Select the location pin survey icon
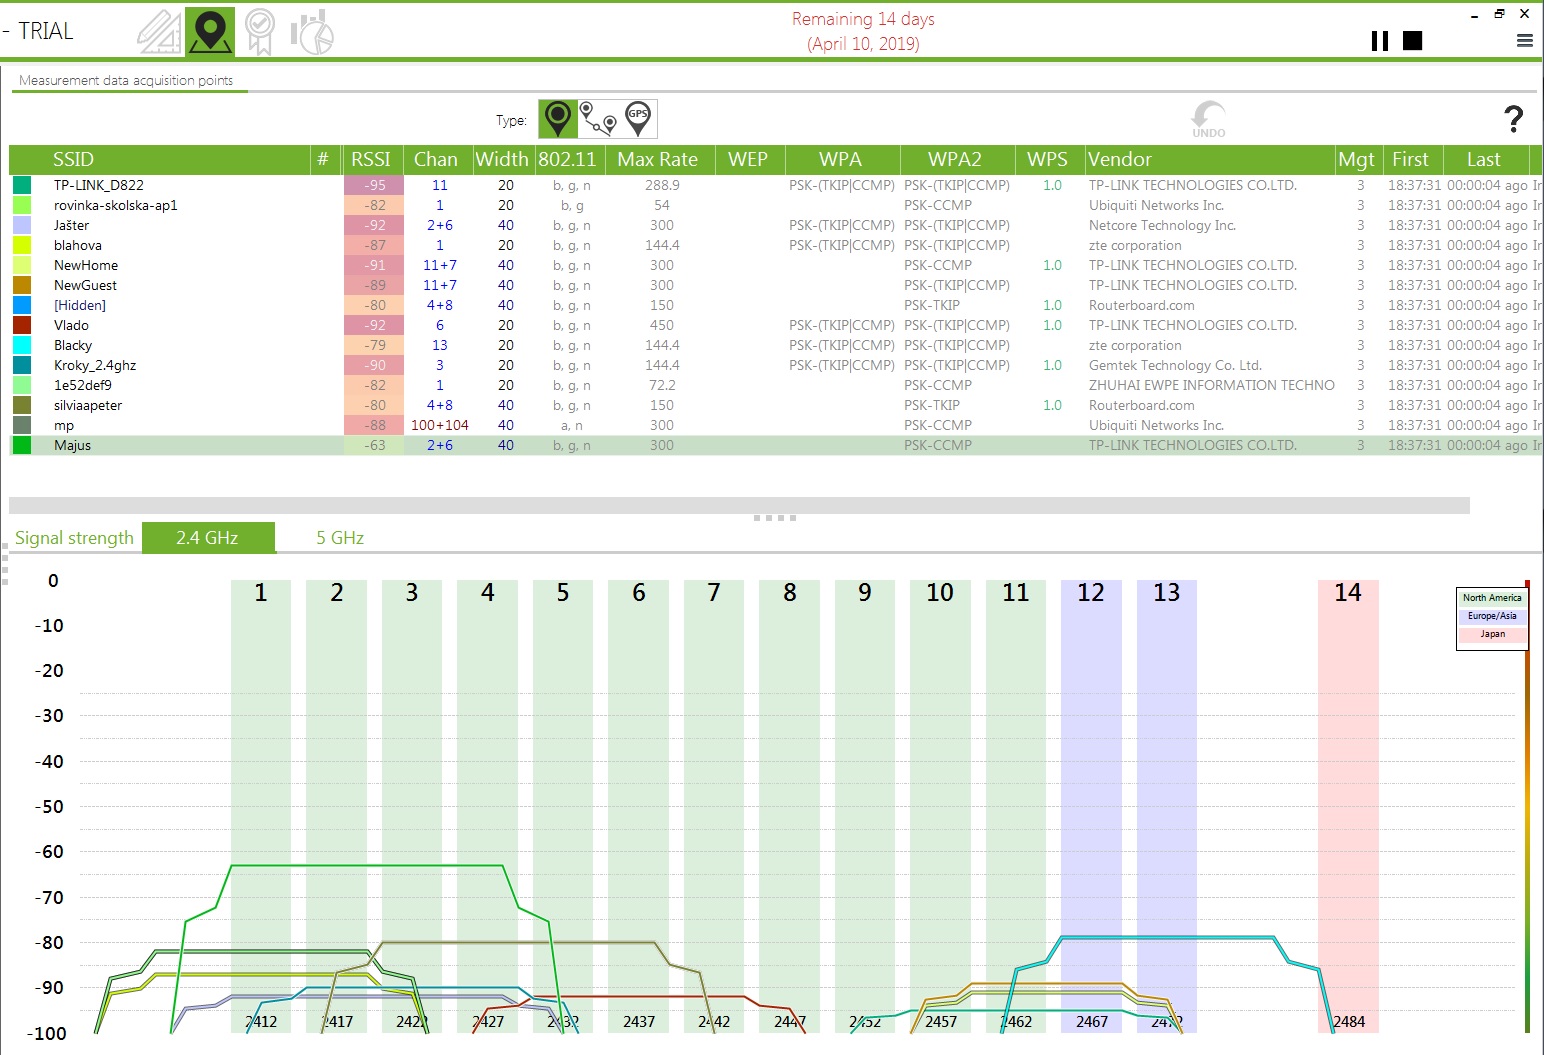 (x=210, y=32)
